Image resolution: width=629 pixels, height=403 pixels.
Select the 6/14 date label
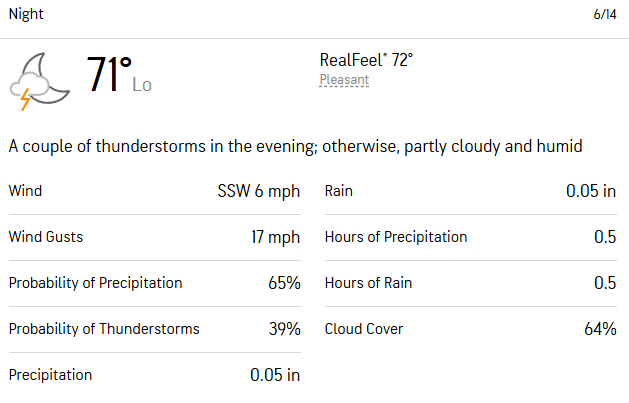pyautogui.click(x=605, y=14)
